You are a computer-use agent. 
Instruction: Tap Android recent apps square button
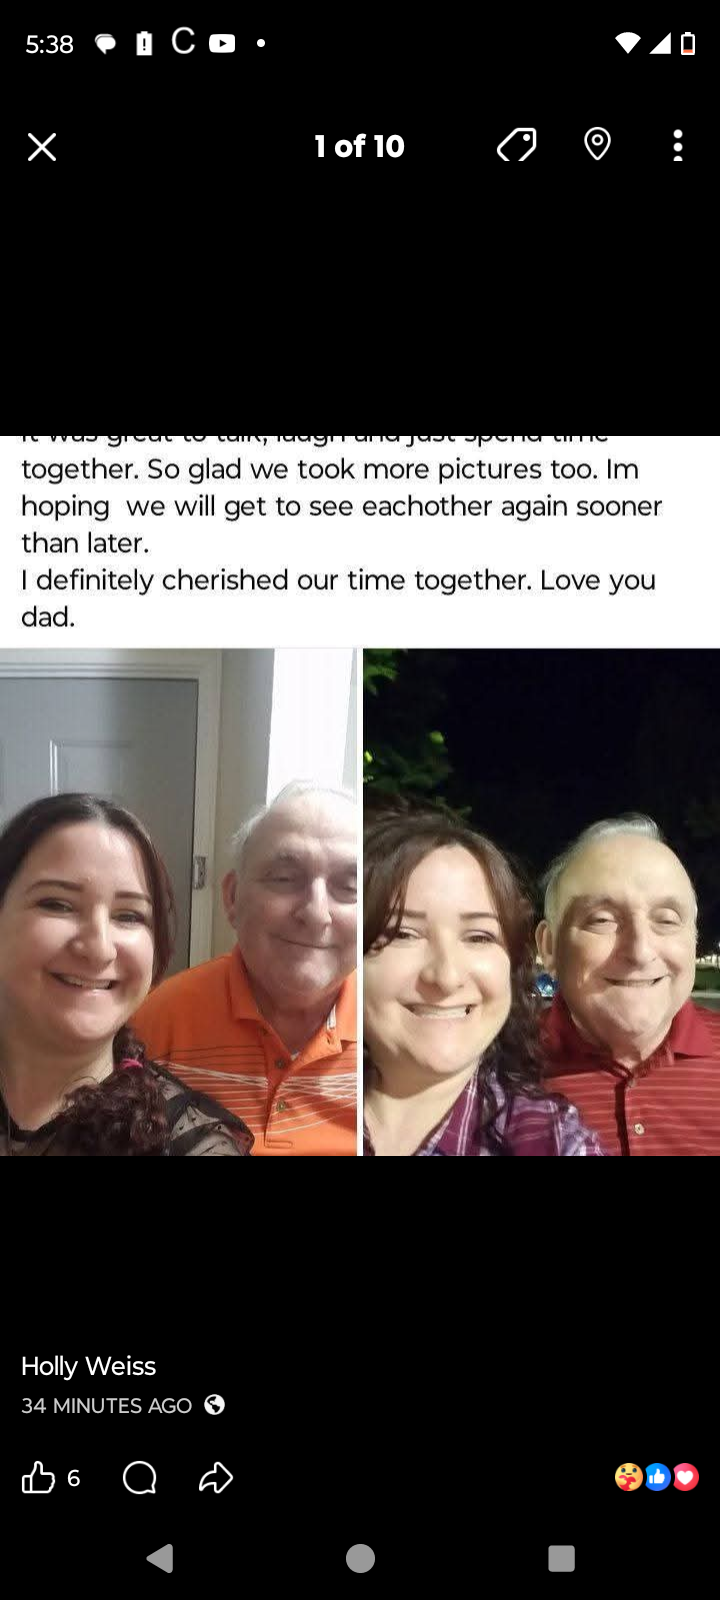click(562, 1558)
